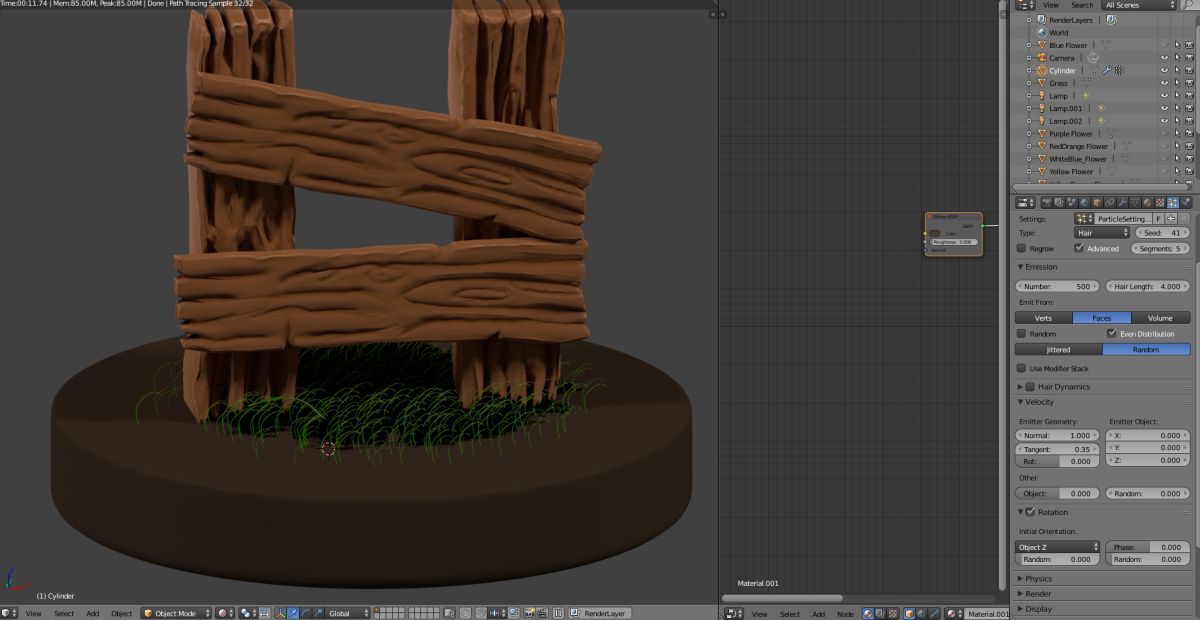Open the 3D viewport Add menu
This screenshot has height=620, width=1200.
(x=92, y=613)
